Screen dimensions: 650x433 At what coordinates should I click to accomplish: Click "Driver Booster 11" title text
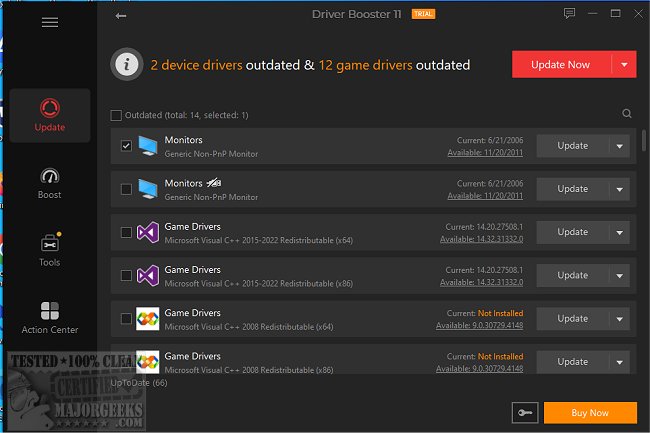point(357,14)
